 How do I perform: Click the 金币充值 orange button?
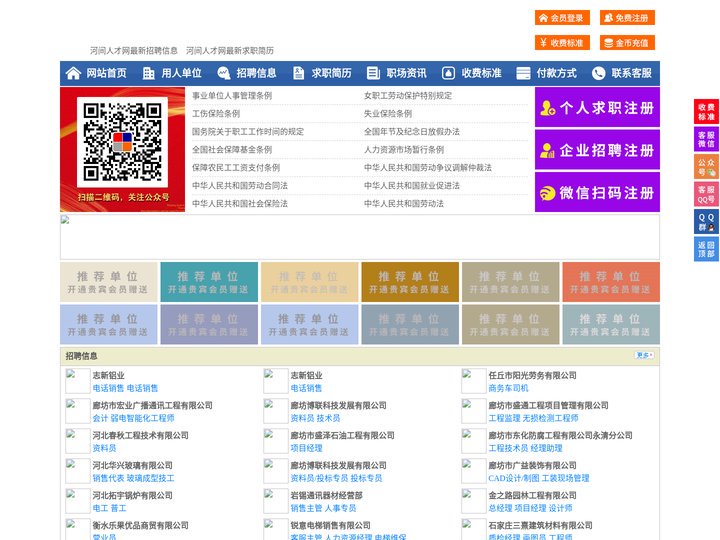click(627, 43)
